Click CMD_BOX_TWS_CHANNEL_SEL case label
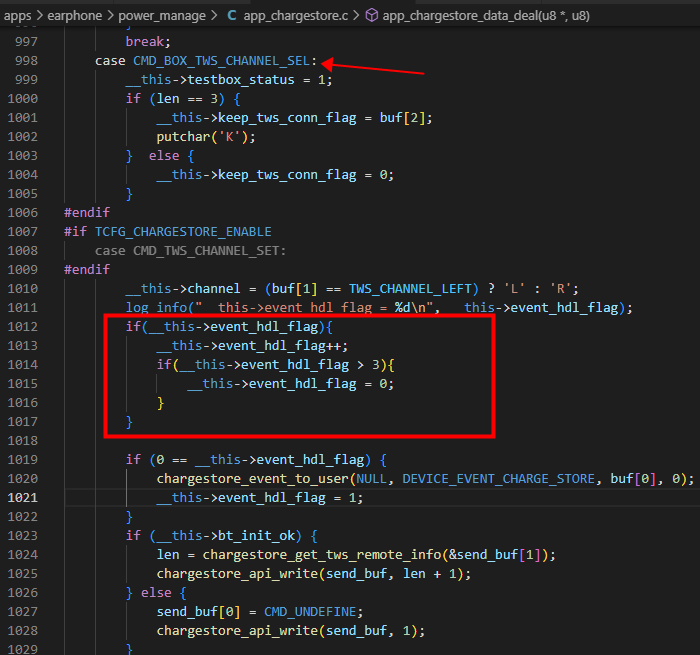700x655 pixels. click(x=221, y=61)
